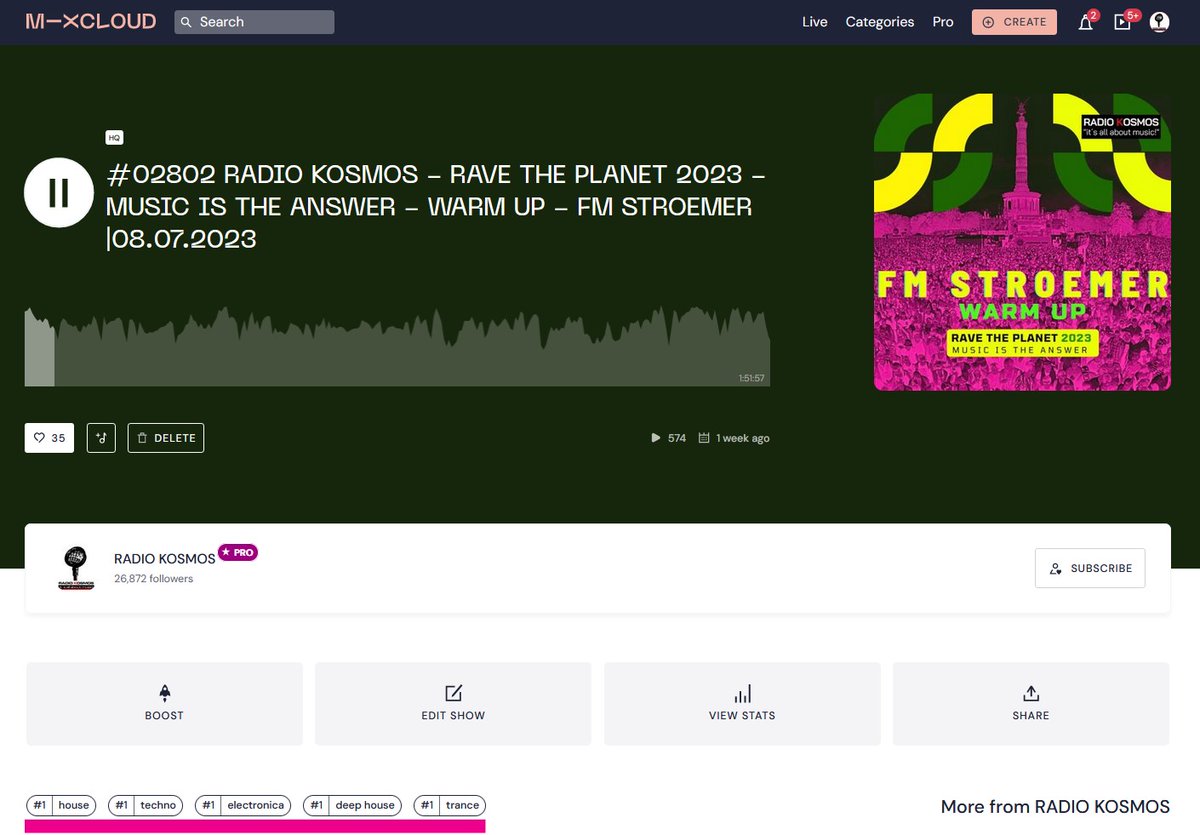Open the #1 trance tag
This screenshot has width=1200, height=835.
(x=449, y=805)
